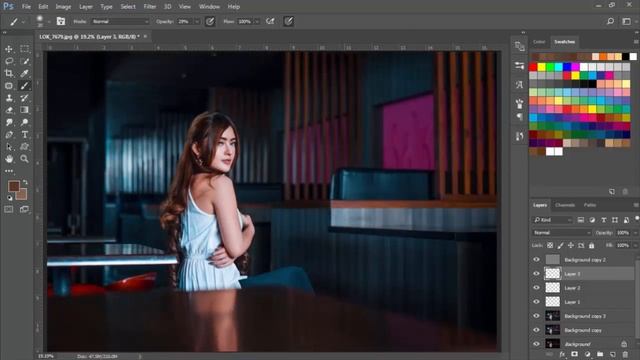
Task: Toggle pressure for opacity button
Action: click(x=210, y=21)
